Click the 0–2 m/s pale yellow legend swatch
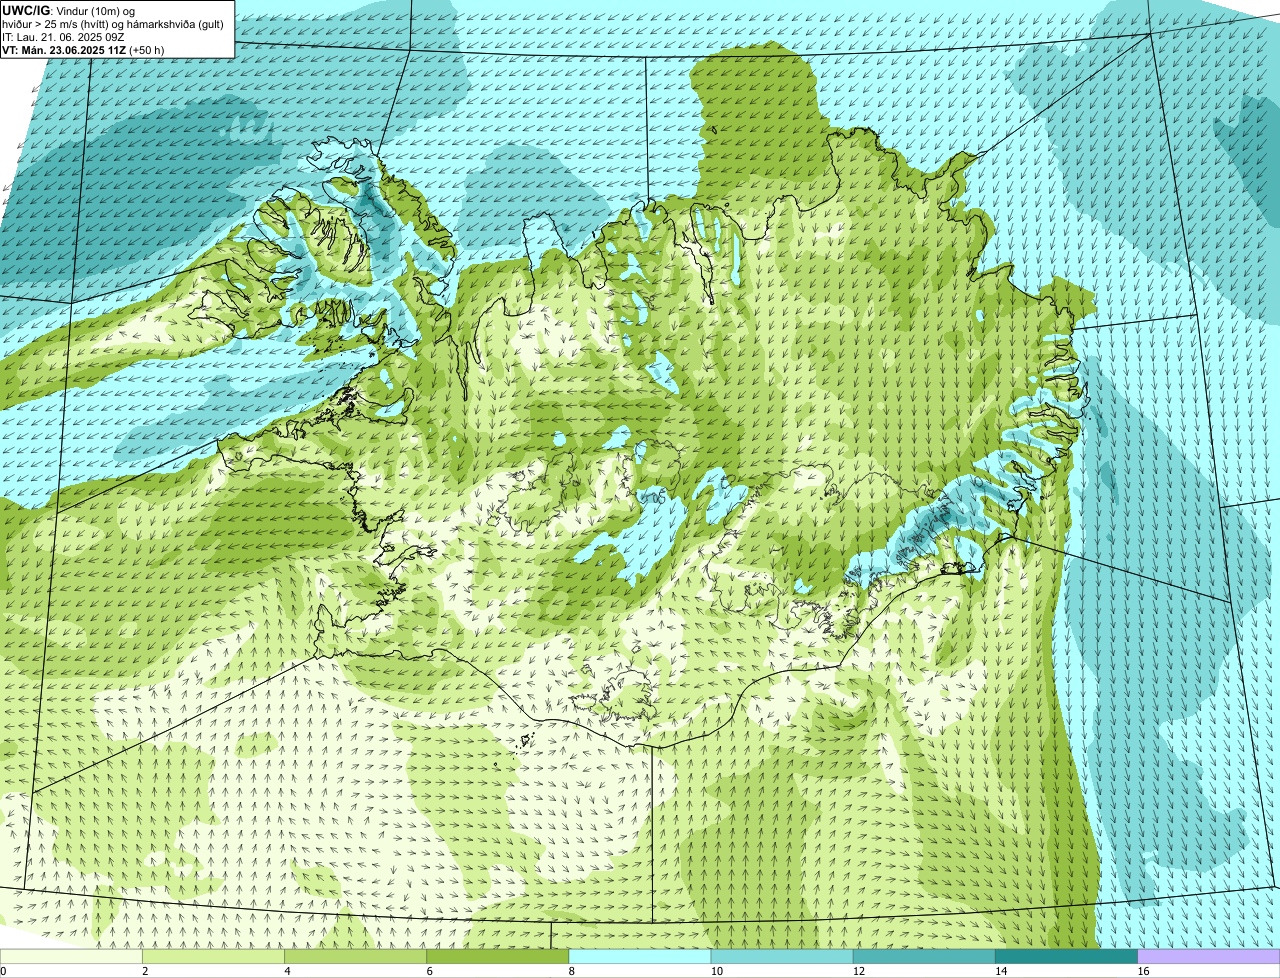This screenshot has height=978, width=1280. (x=71, y=957)
